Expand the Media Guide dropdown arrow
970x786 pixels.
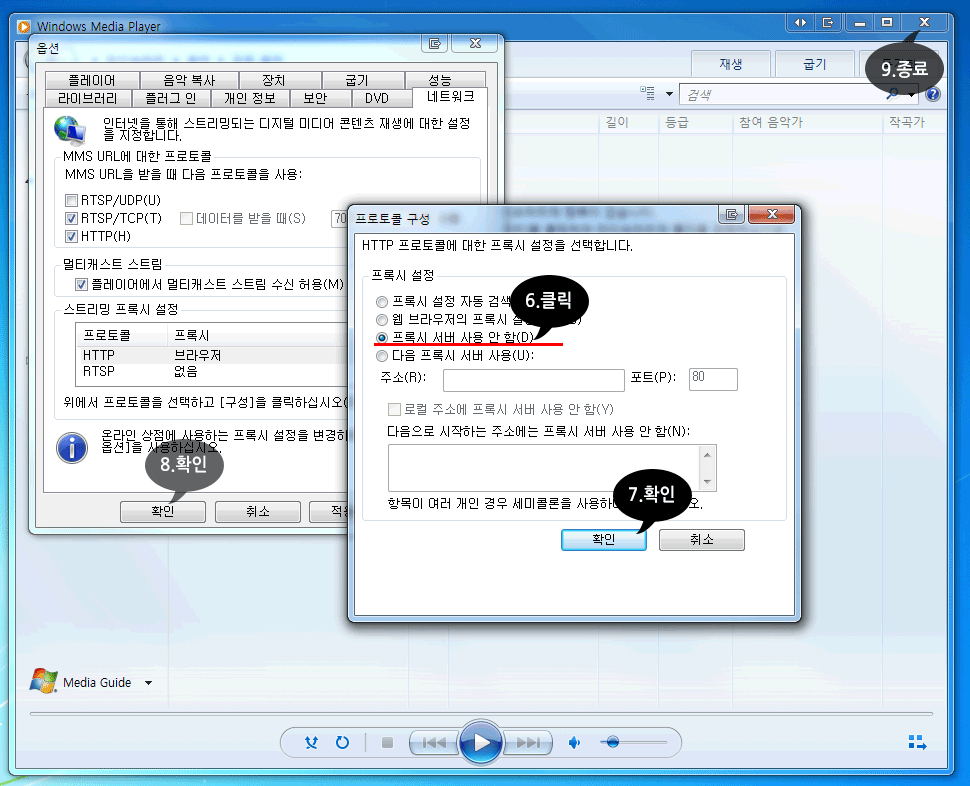(x=148, y=683)
